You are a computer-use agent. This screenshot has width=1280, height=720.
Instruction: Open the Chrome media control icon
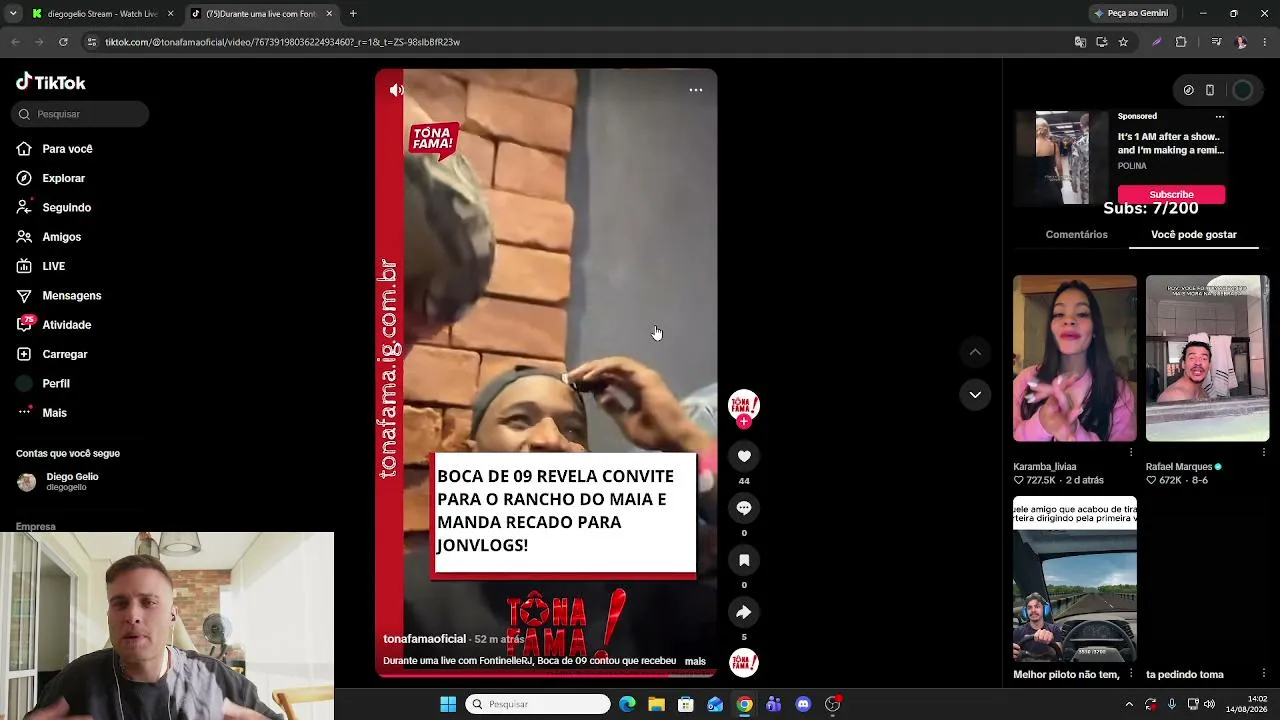click(1216, 42)
